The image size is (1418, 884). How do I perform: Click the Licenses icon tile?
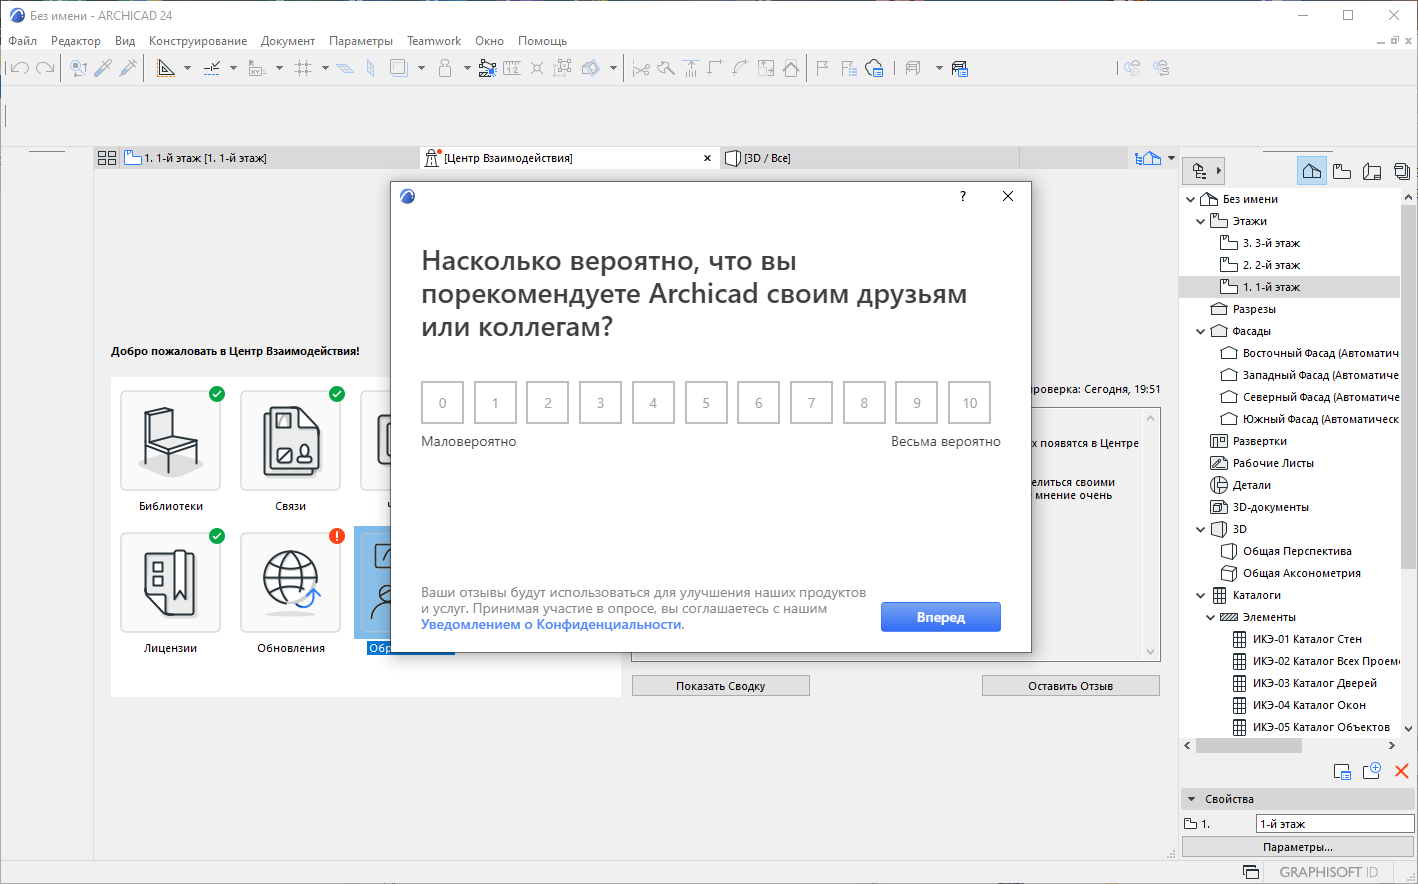pyautogui.click(x=170, y=582)
